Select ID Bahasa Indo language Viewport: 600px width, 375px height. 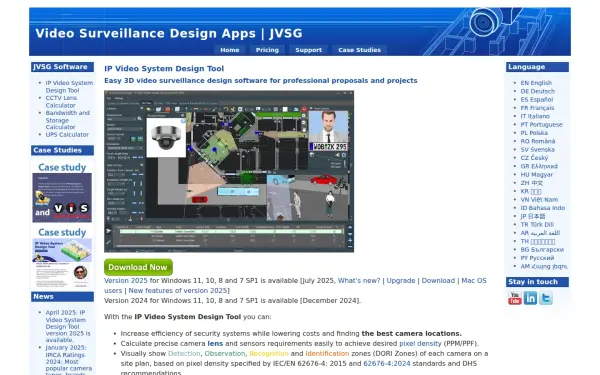tap(543, 208)
